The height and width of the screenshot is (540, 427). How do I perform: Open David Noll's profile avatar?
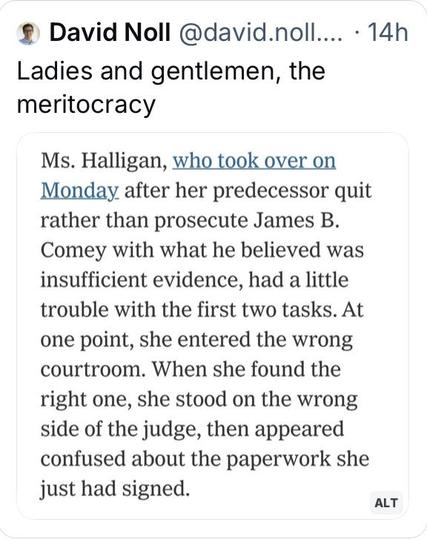point(28,33)
